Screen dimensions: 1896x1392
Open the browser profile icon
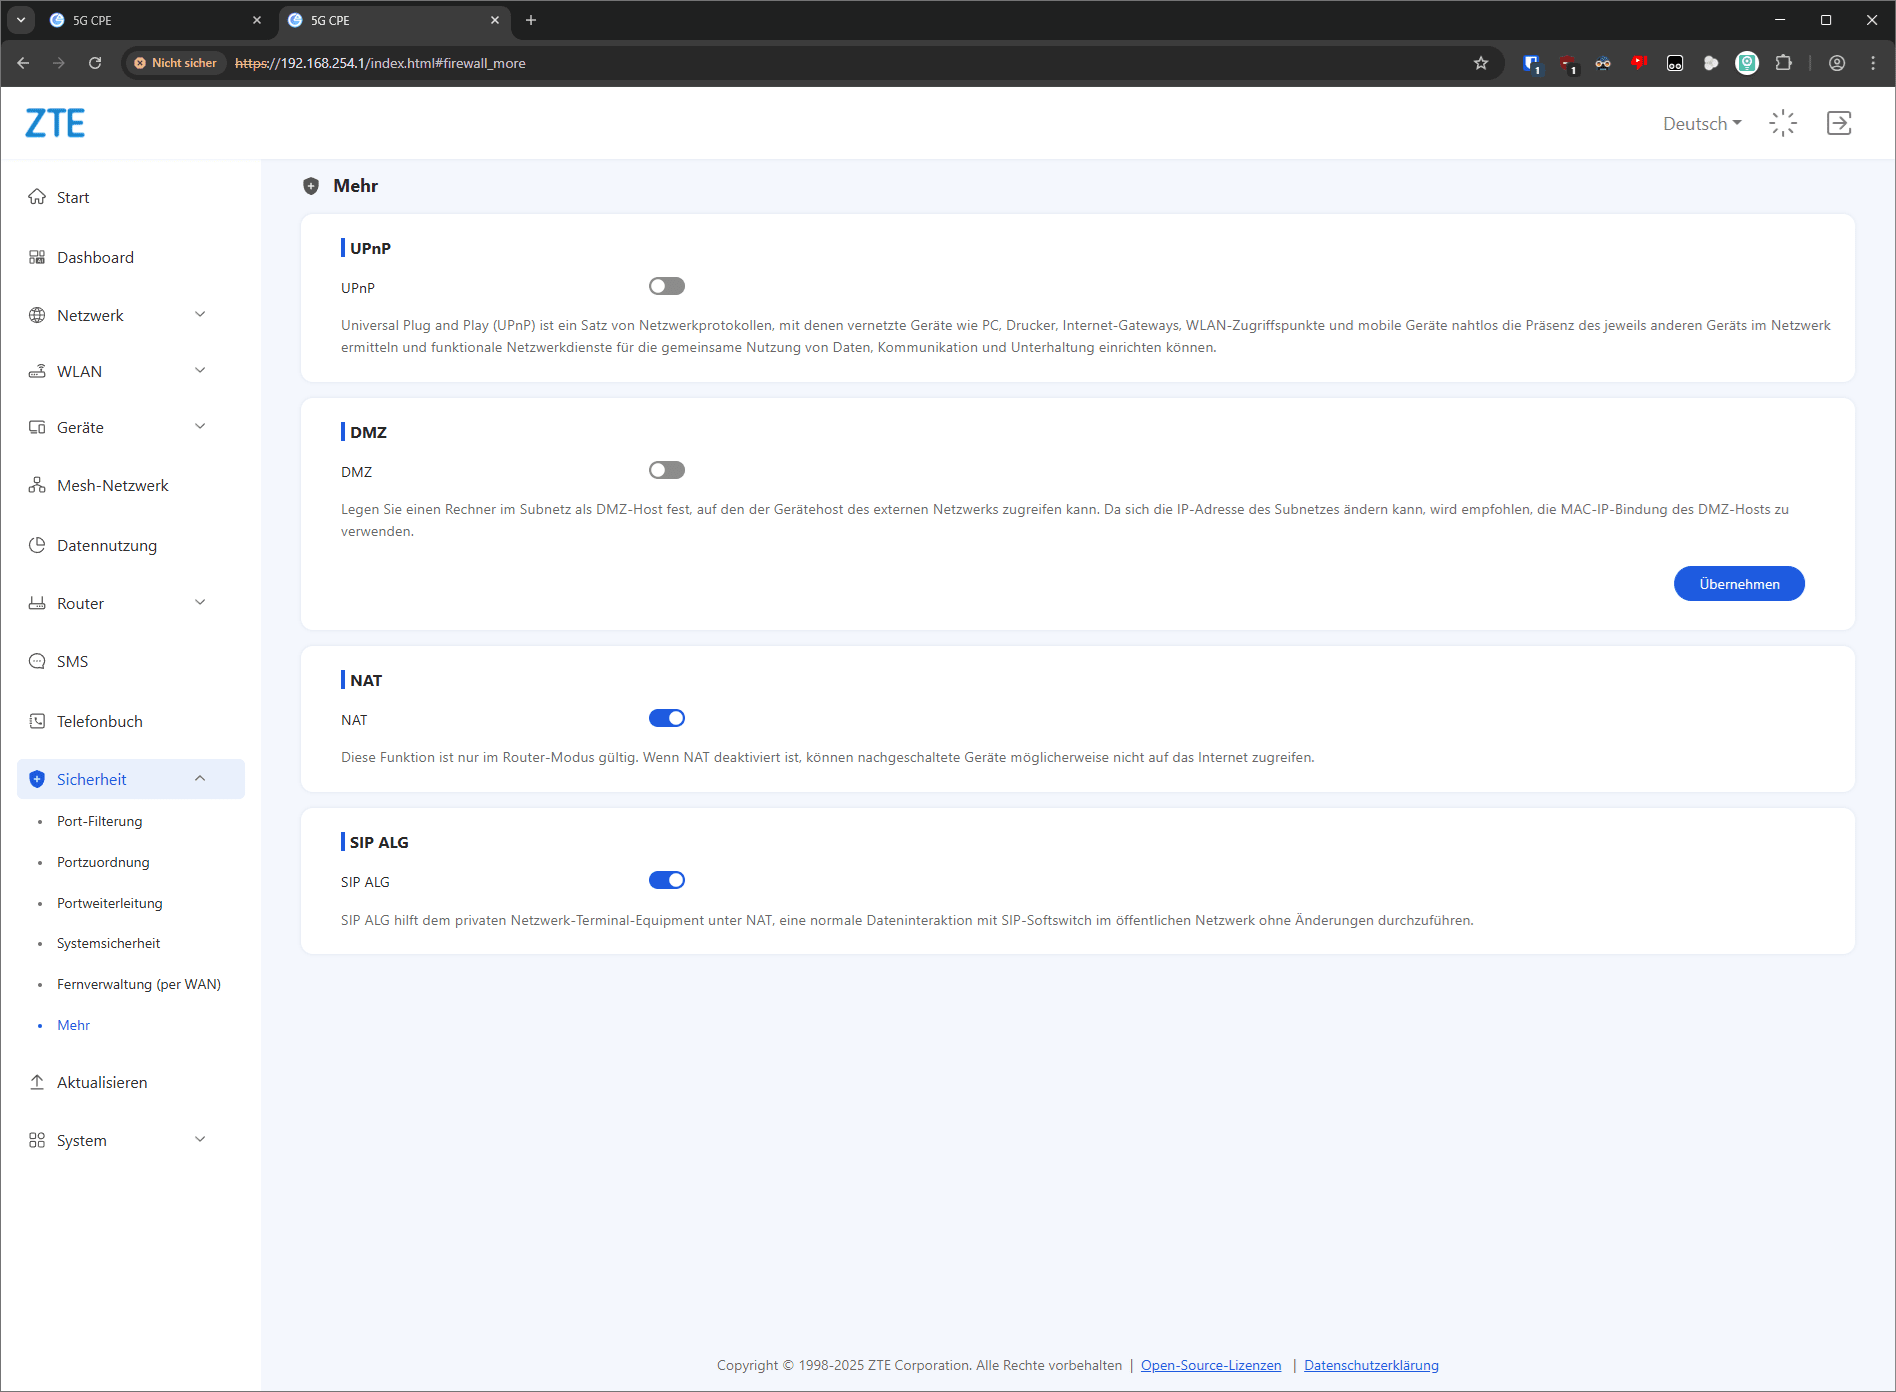pyautogui.click(x=1837, y=63)
